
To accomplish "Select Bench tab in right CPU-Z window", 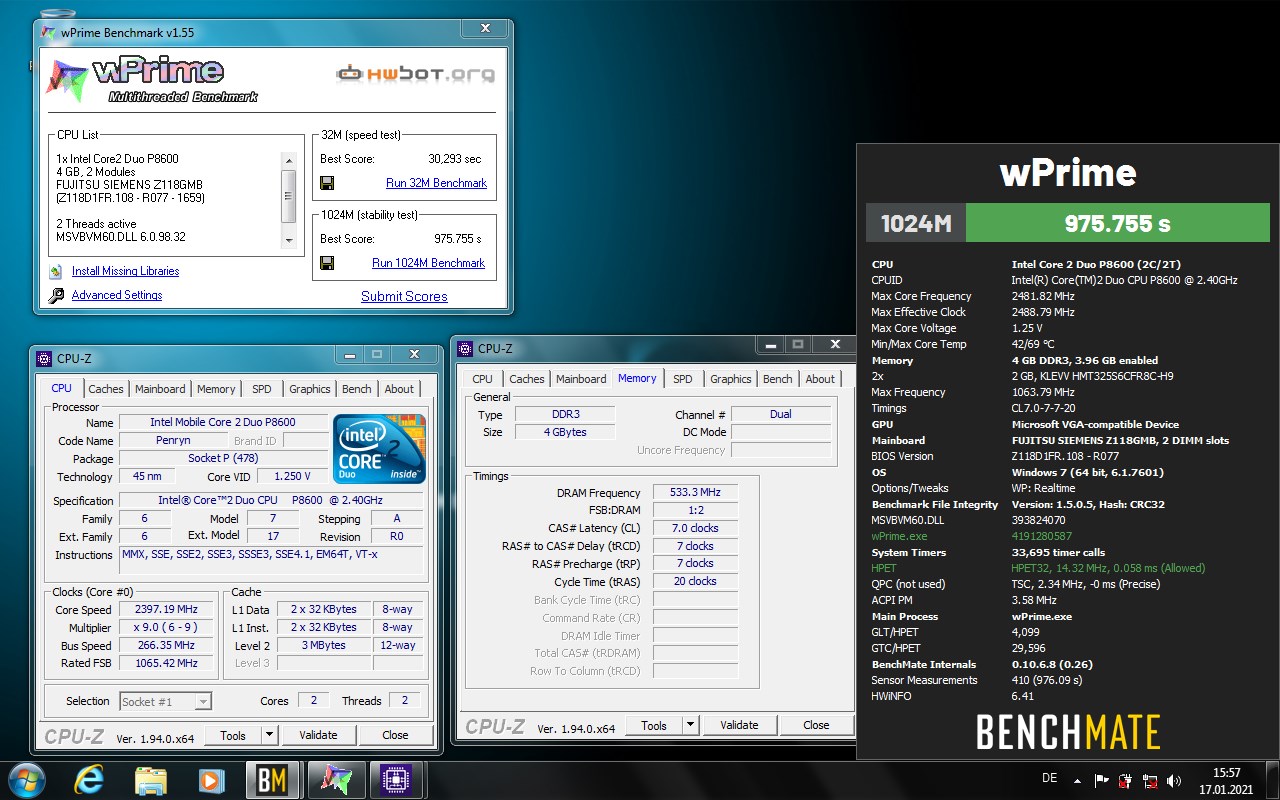I will coord(778,379).
